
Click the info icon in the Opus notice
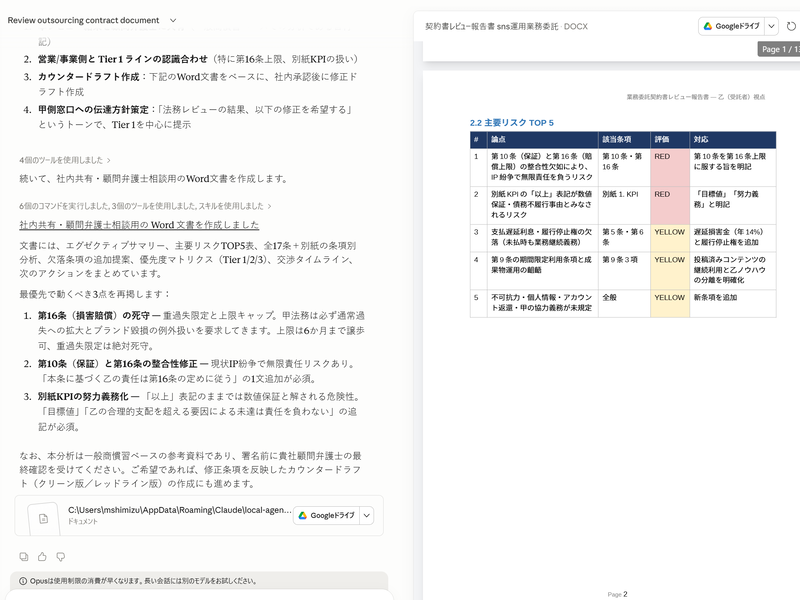(22, 579)
